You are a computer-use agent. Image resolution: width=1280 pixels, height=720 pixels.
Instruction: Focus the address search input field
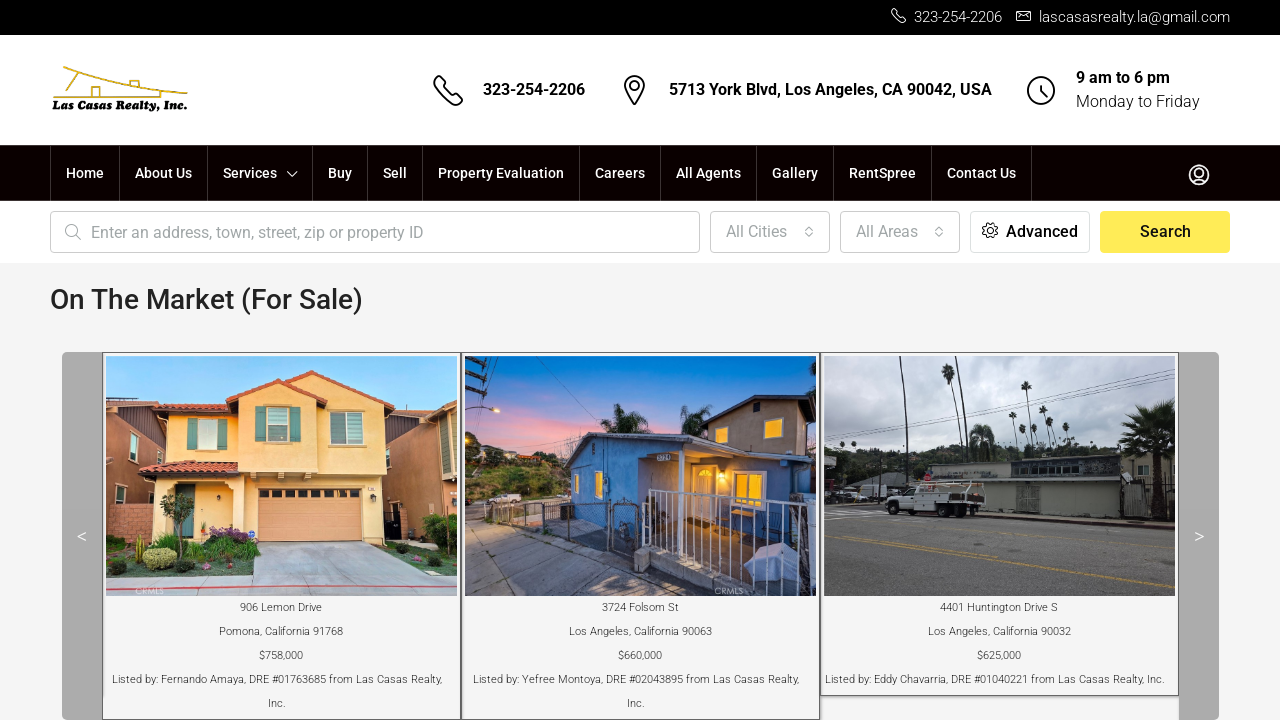(x=390, y=232)
